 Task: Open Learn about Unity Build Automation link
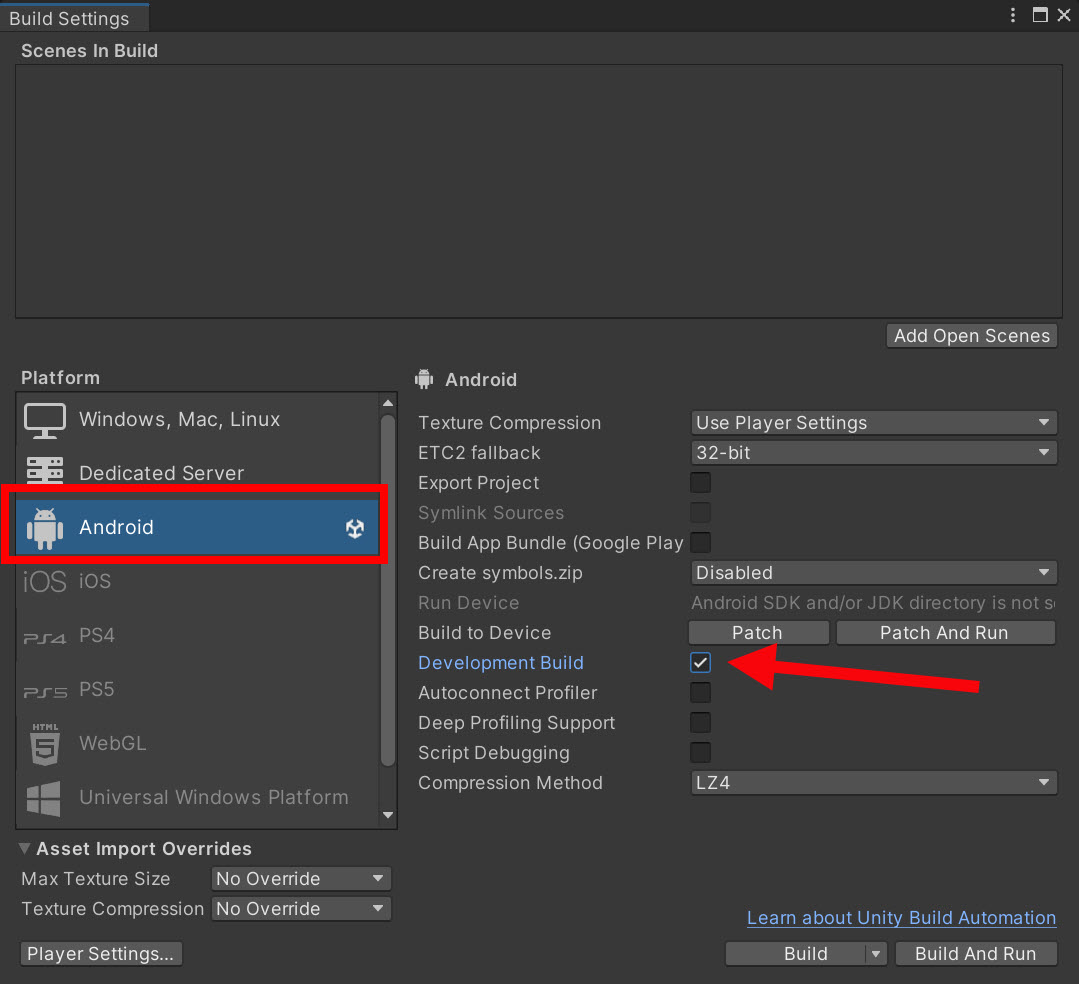901,918
